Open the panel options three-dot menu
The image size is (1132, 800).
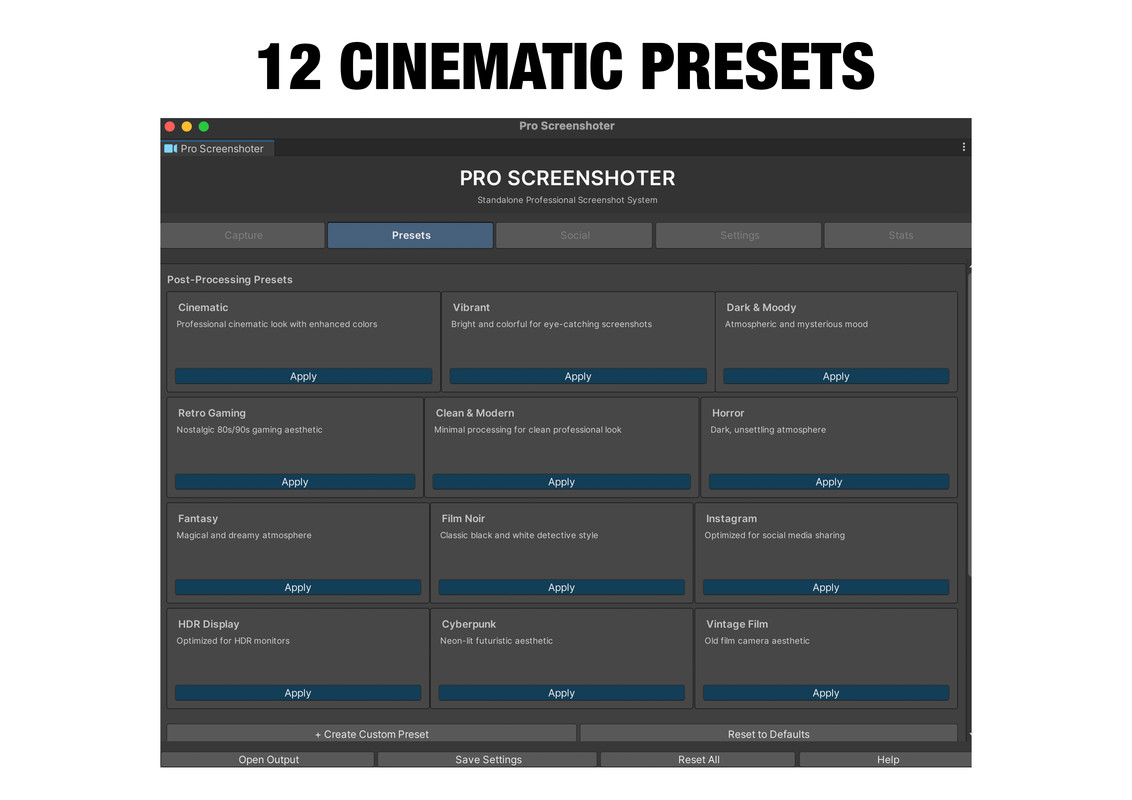(963, 147)
